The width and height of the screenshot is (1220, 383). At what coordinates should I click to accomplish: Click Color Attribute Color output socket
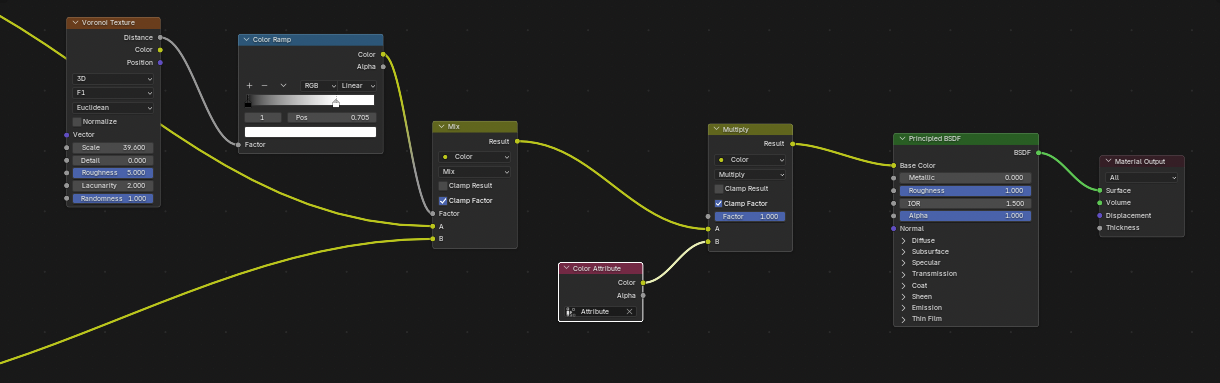coord(642,283)
